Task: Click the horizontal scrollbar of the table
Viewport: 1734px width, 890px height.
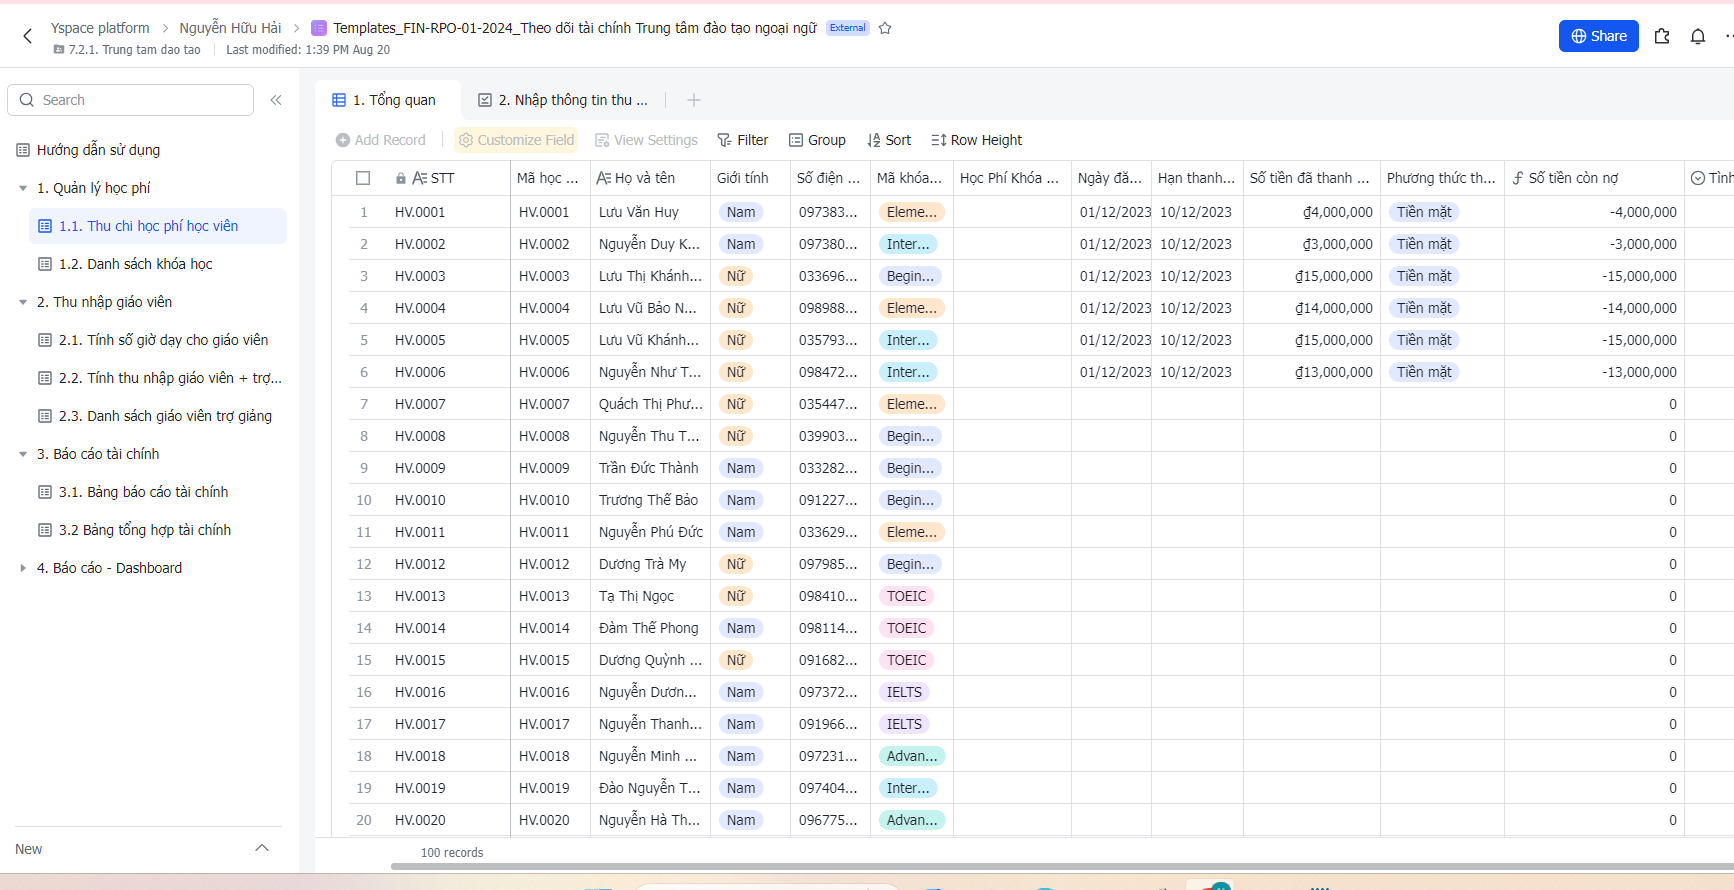Action: click(1060, 867)
